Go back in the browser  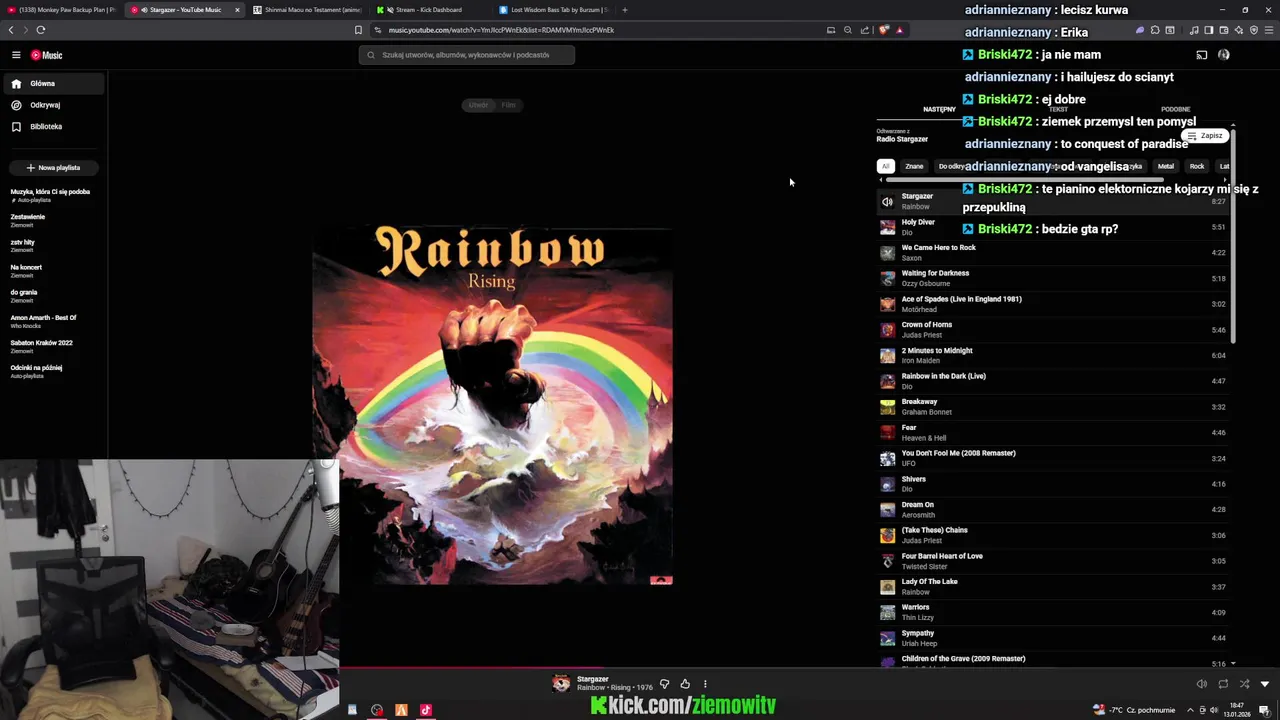12,30
